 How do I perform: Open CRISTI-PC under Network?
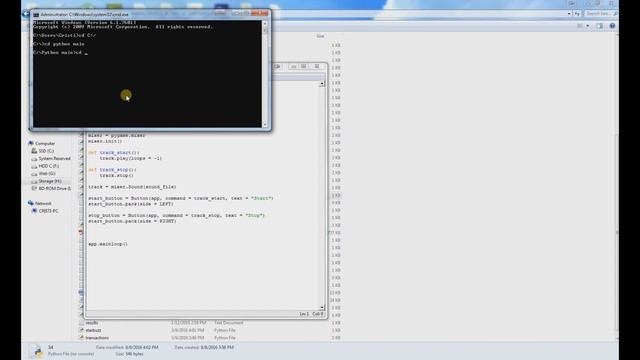click(x=48, y=211)
